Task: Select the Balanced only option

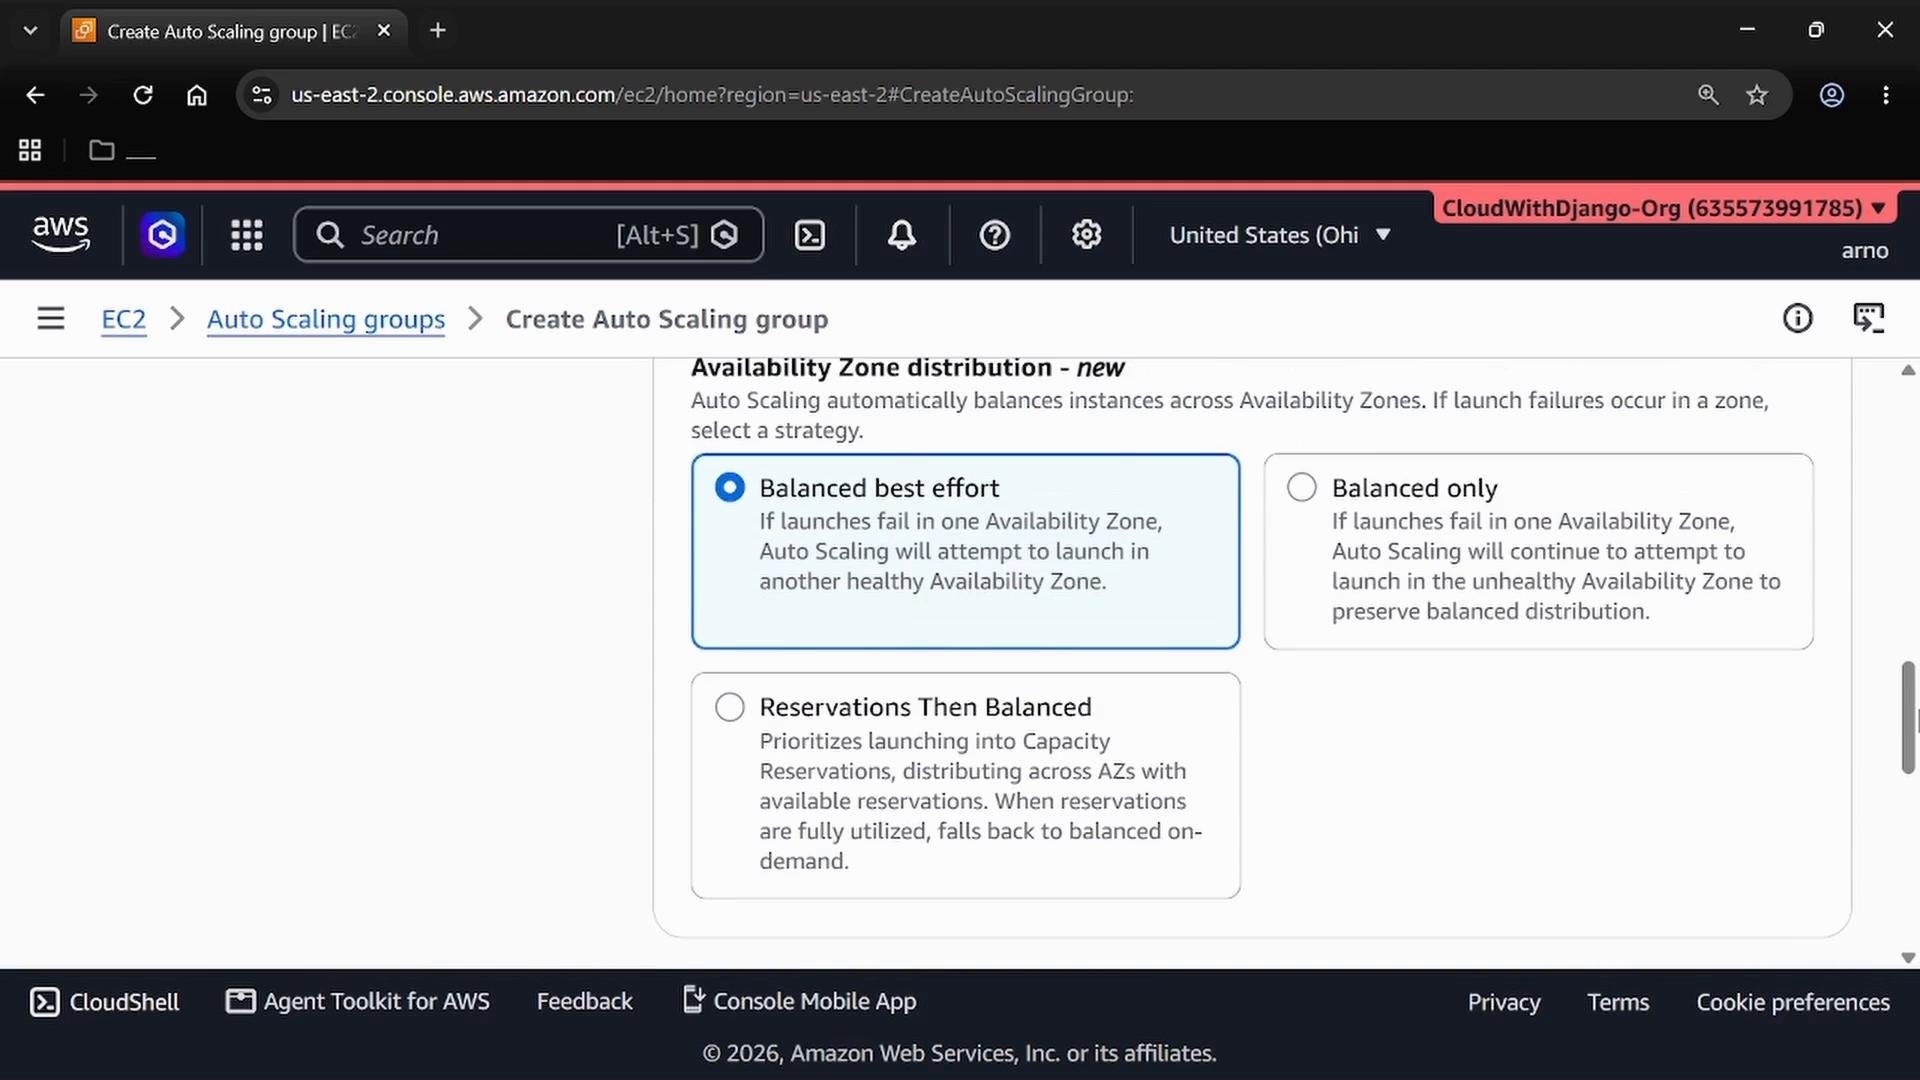Action: click(x=1302, y=488)
